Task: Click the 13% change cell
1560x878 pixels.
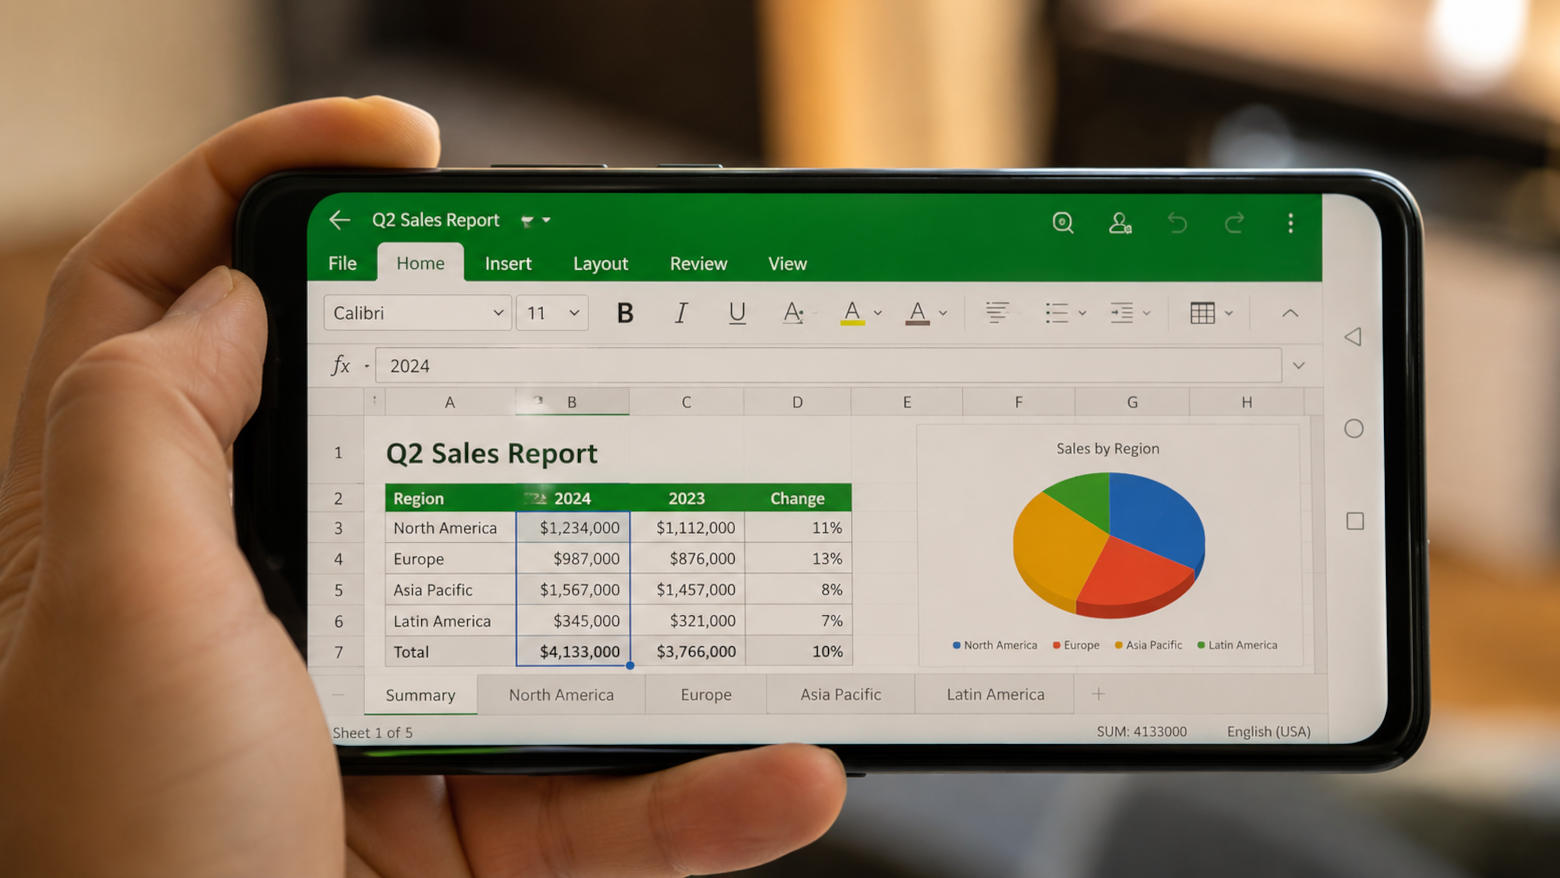Action: [798, 559]
